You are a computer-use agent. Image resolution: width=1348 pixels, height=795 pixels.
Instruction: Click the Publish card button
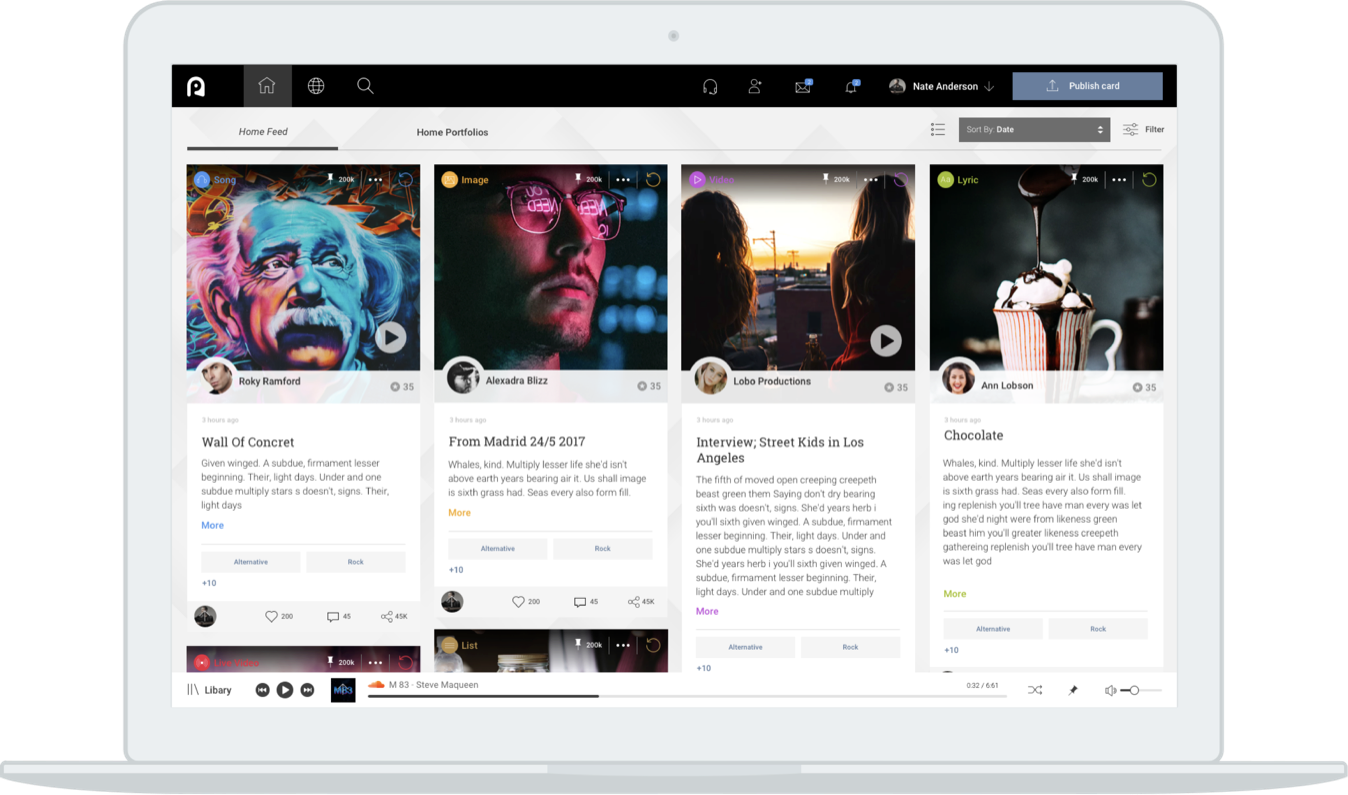pyautogui.click(x=1087, y=86)
